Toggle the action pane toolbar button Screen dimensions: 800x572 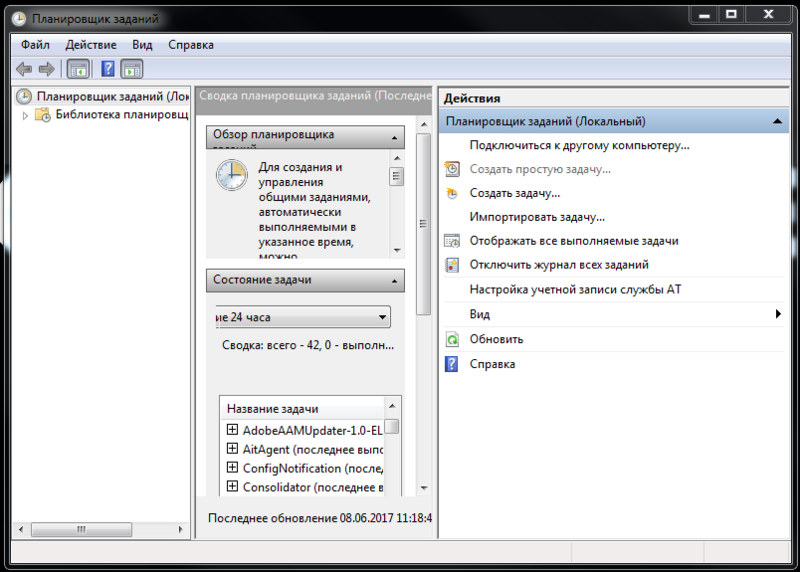(x=132, y=69)
